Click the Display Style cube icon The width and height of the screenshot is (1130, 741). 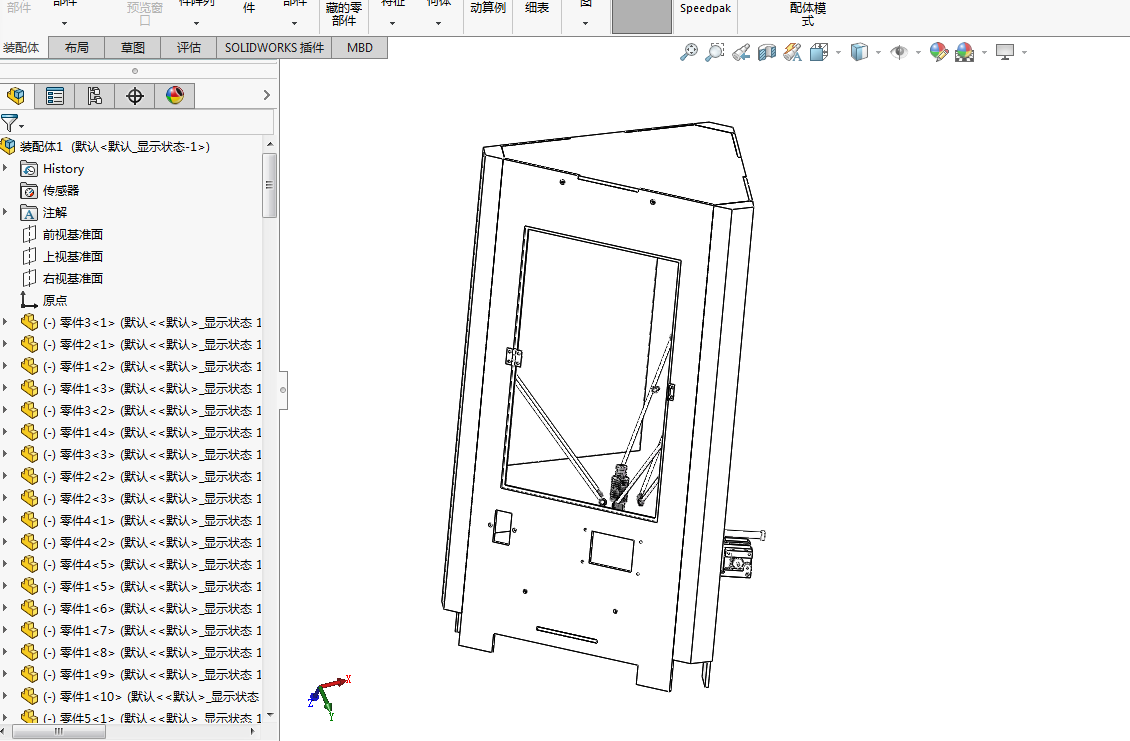[x=858, y=52]
